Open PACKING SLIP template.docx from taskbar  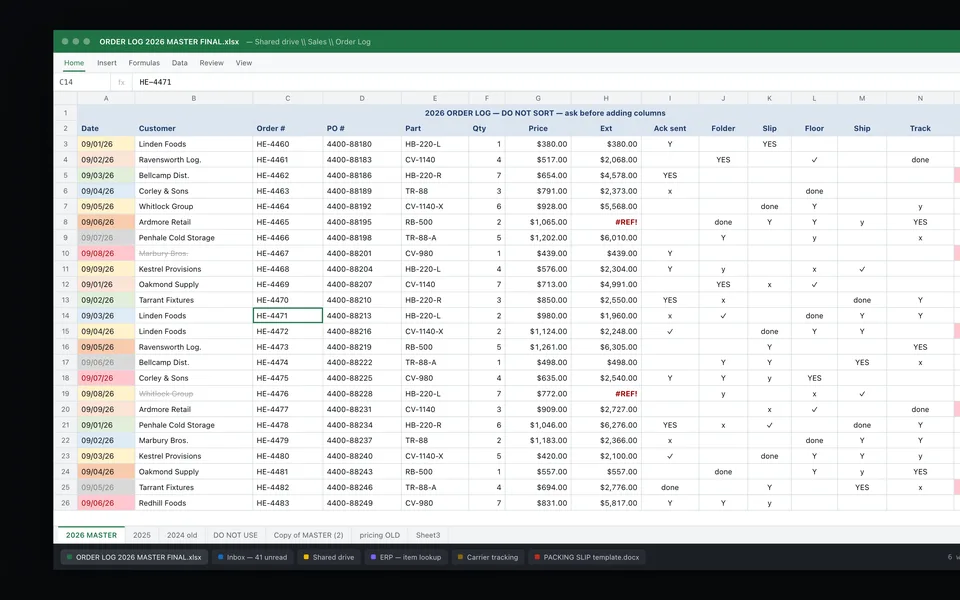[587, 557]
